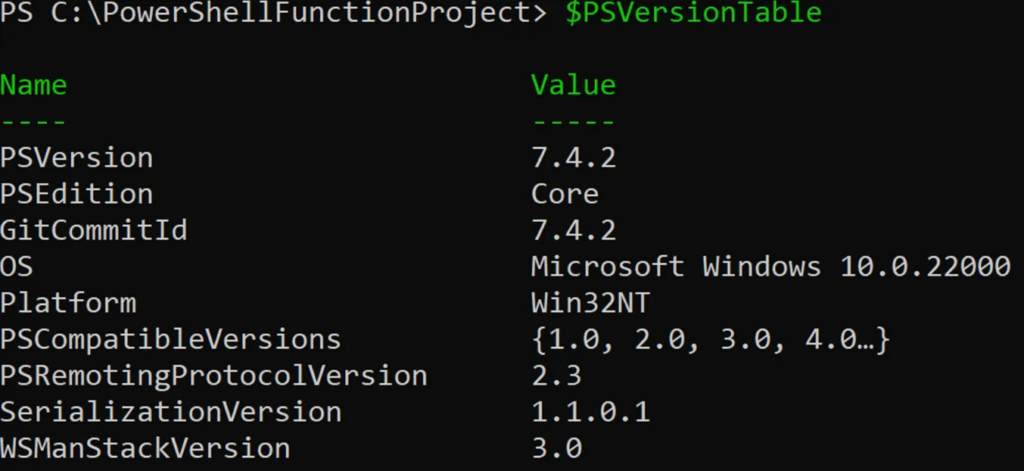Click the WSManStackVersion value 3.0

[x=556, y=449]
